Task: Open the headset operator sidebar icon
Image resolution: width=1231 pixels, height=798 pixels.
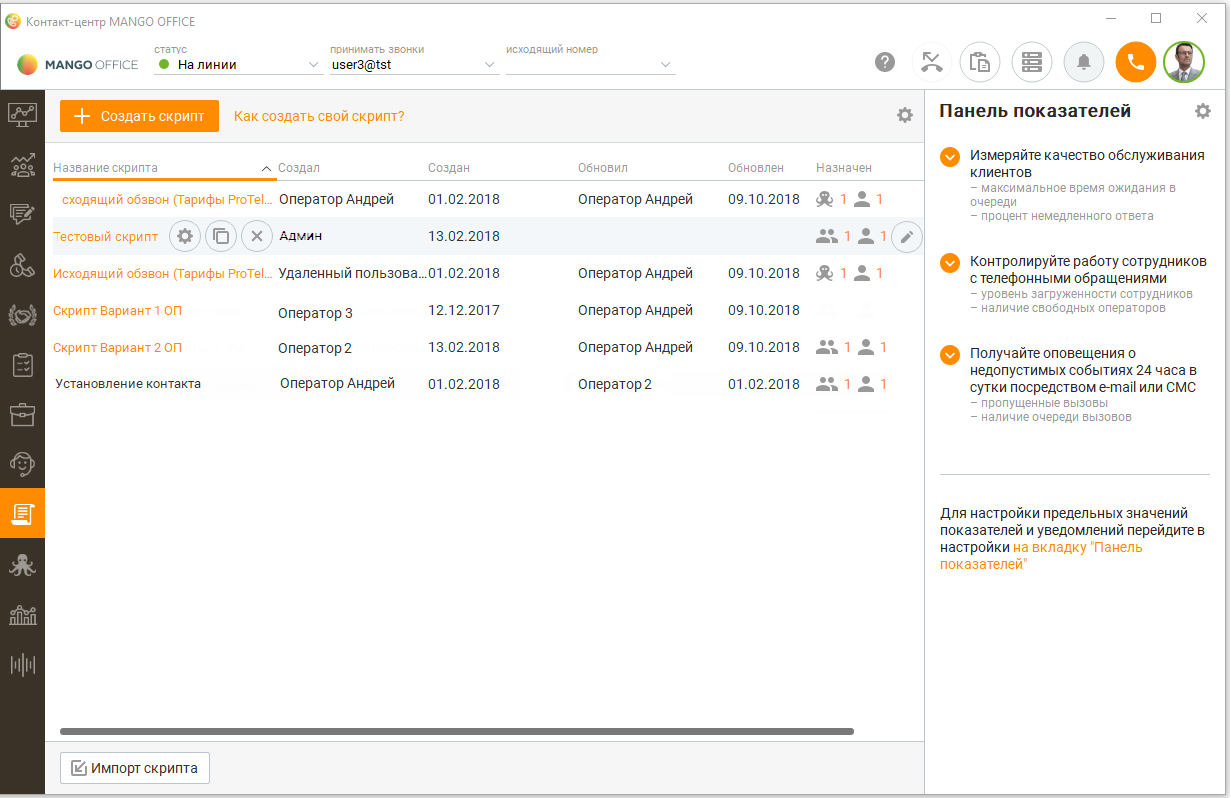Action: [22, 464]
